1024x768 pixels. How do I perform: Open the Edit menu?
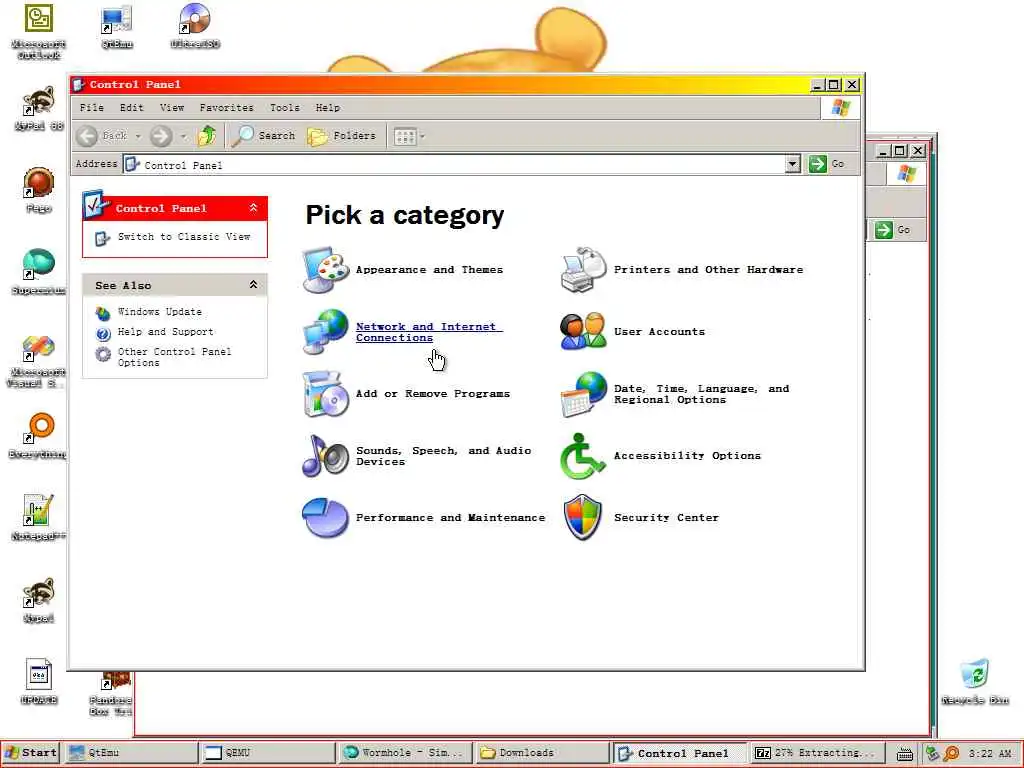(131, 108)
